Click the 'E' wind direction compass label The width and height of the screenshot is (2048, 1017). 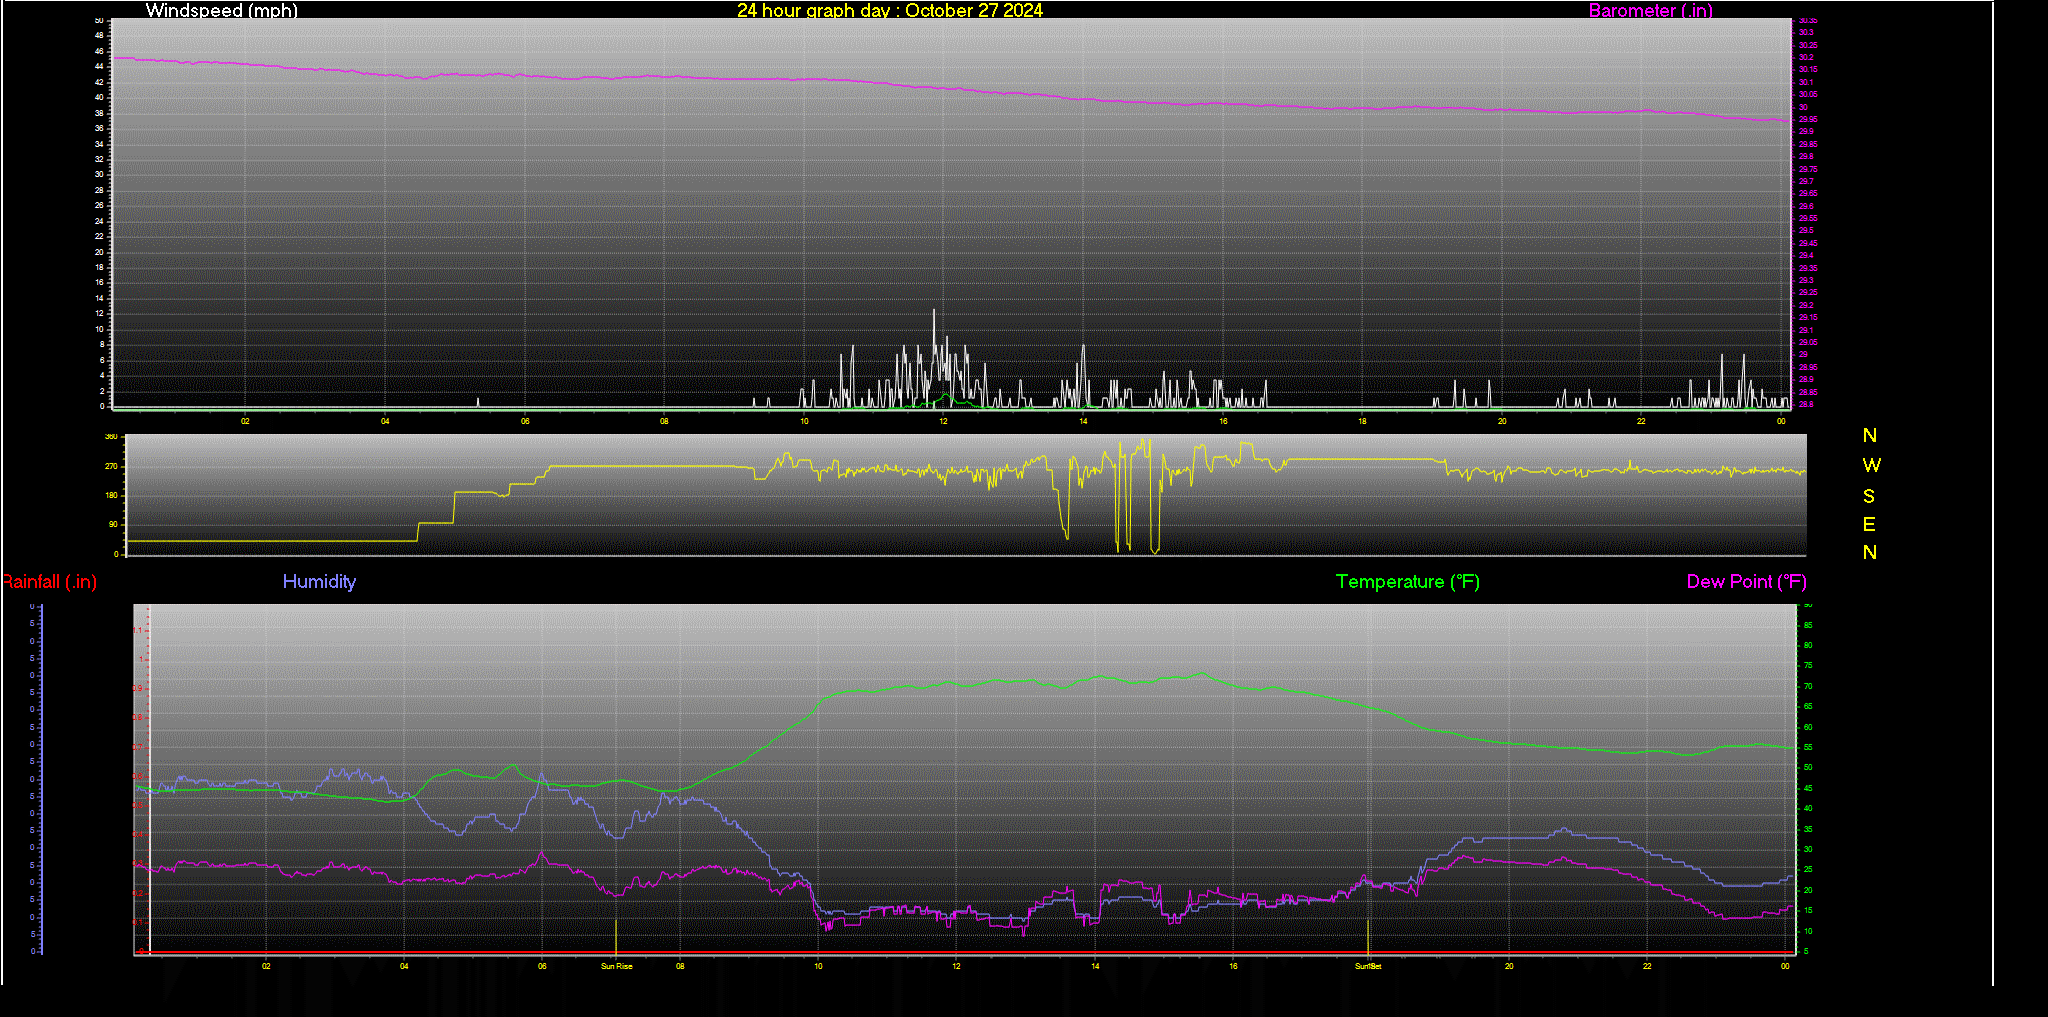pyautogui.click(x=1869, y=524)
